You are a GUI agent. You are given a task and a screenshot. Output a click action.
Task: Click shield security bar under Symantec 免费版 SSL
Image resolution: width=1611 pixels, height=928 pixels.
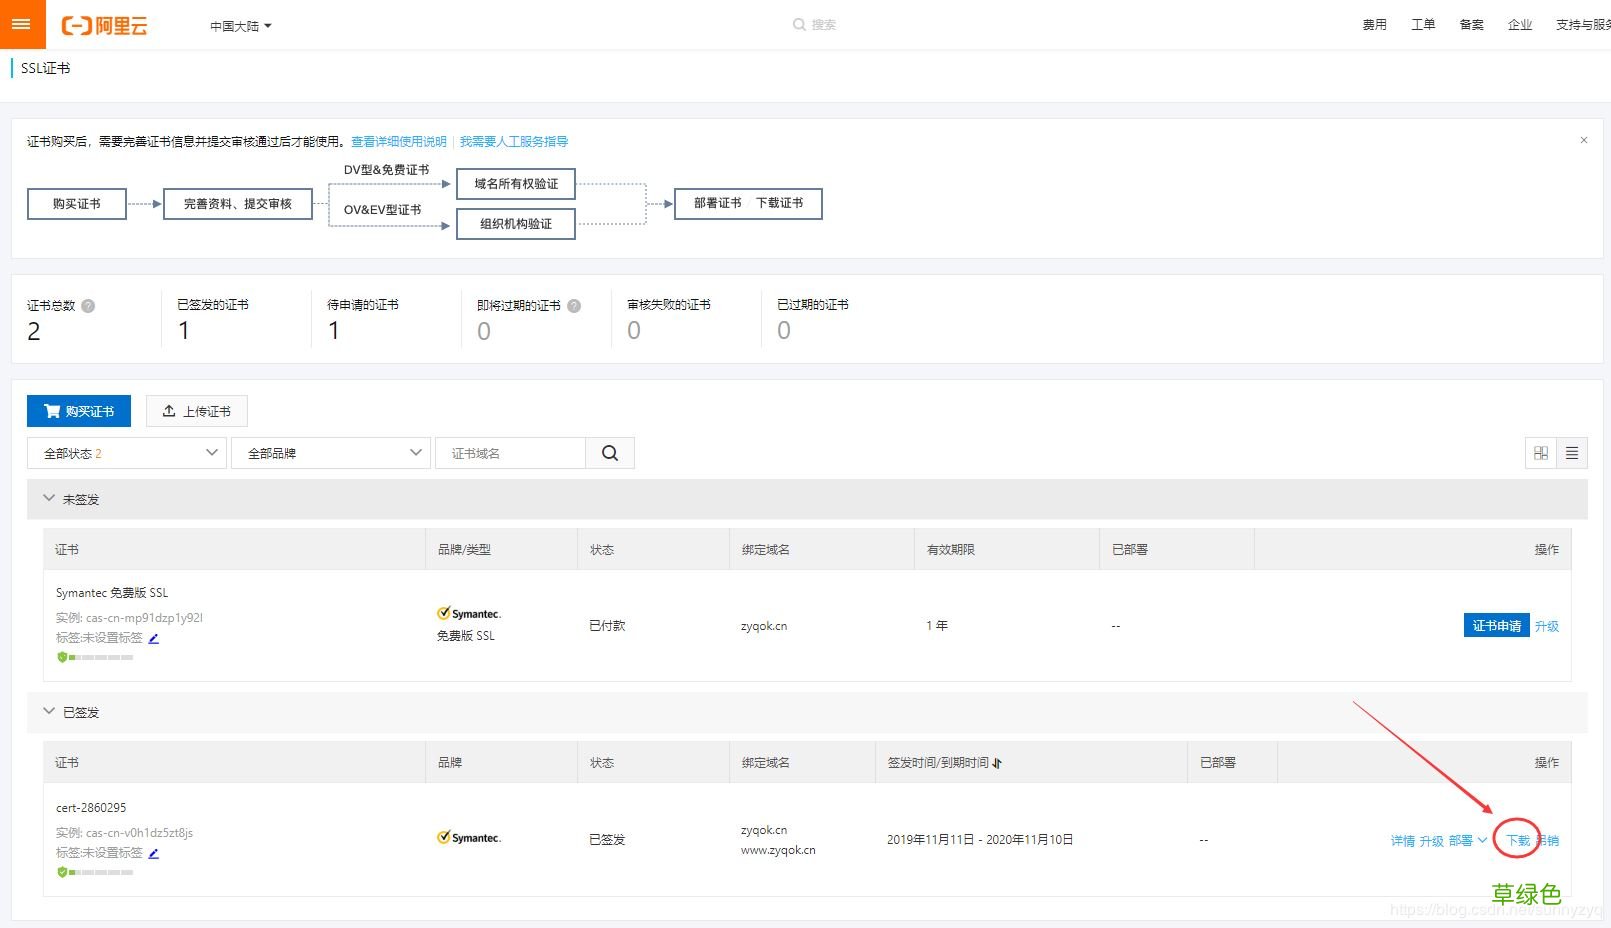click(x=95, y=657)
